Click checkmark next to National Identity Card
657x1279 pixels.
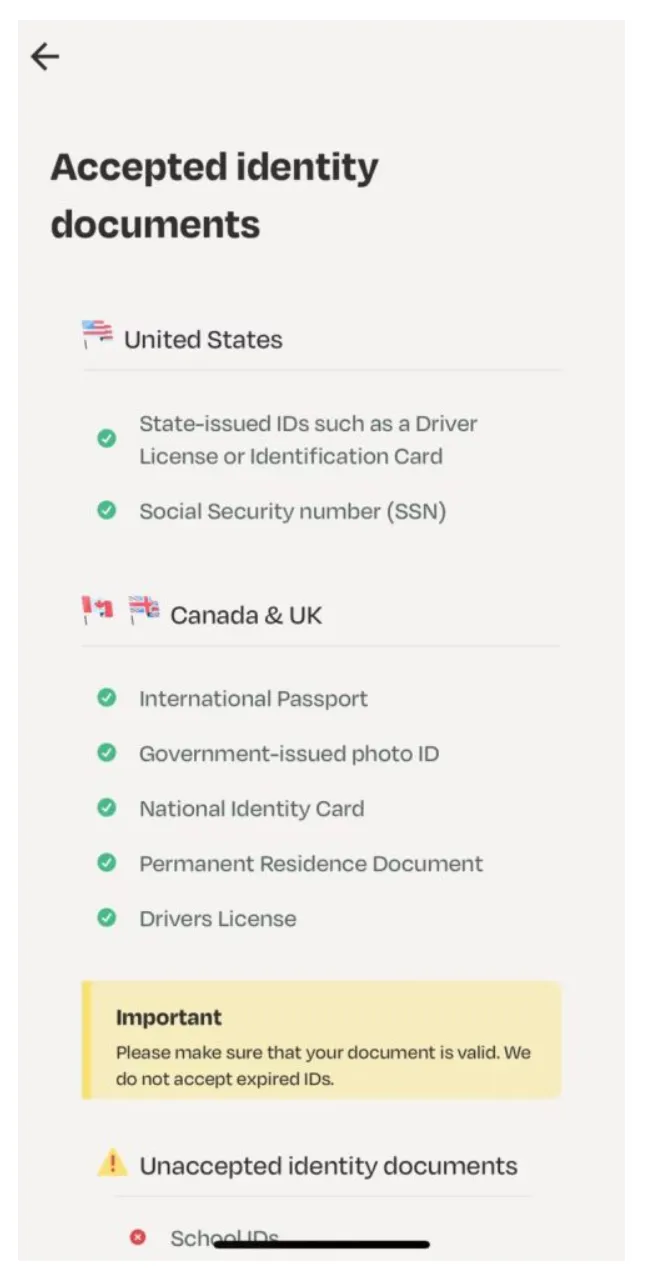tap(106, 808)
